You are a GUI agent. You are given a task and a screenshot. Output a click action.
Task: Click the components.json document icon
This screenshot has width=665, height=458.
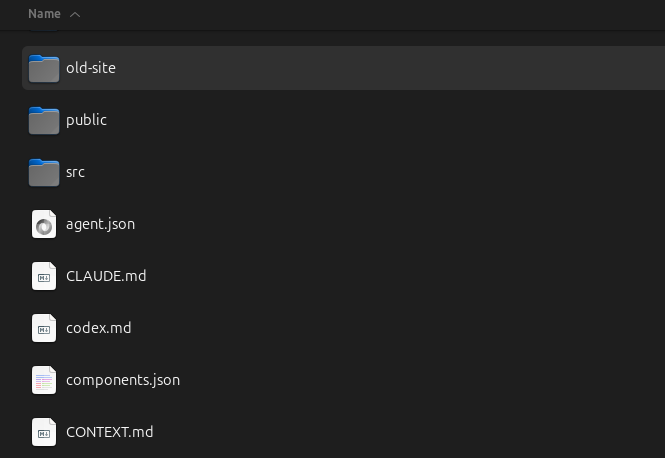pyautogui.click(x=44, y=380)
